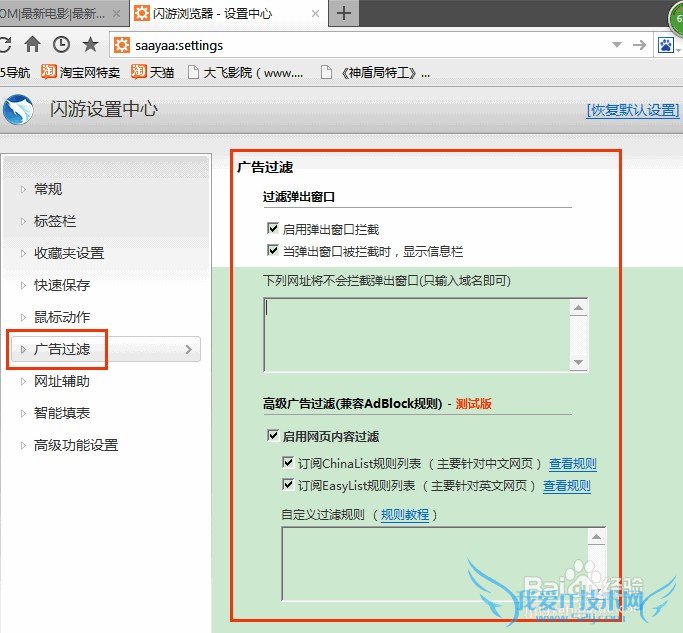Expand triangle beside 智能填表

24,413
